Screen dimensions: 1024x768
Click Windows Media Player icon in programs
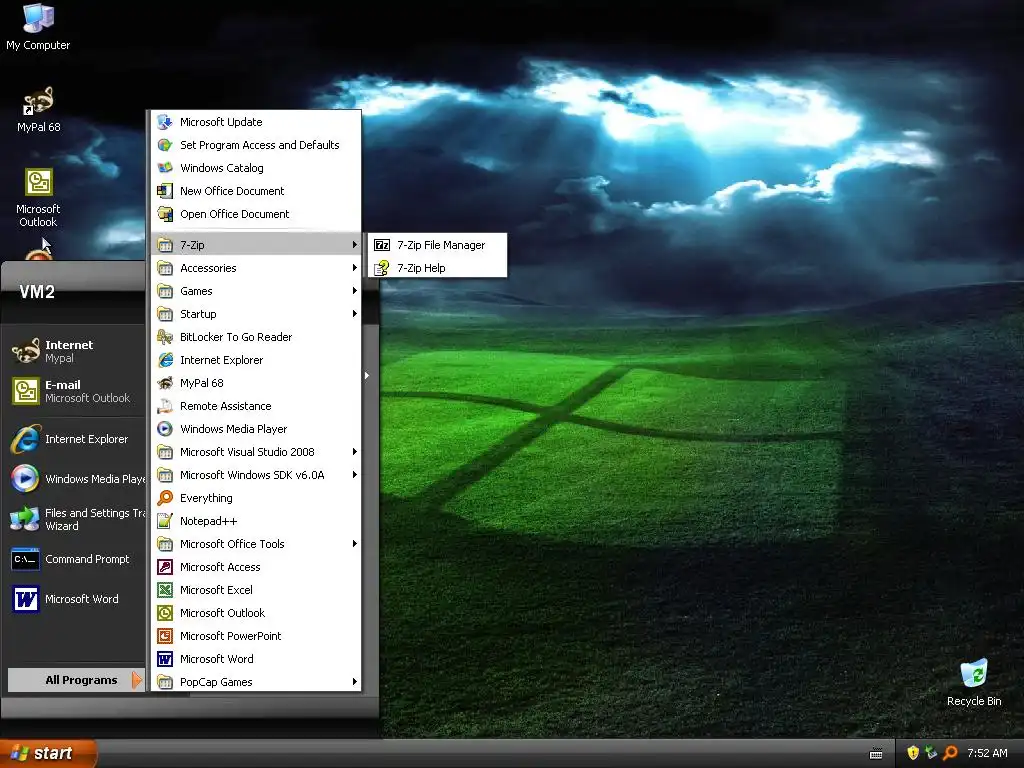[165, 429]
